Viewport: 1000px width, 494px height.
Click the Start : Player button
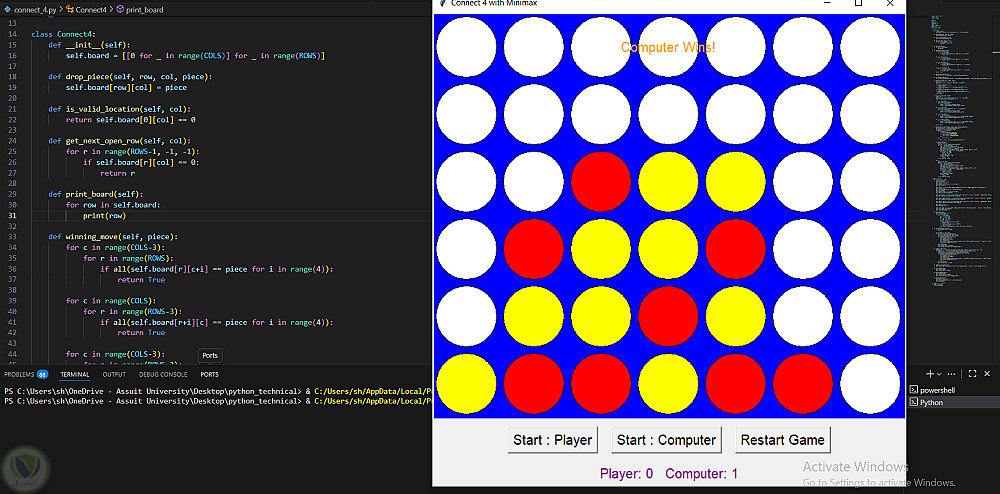coord(552,440)
